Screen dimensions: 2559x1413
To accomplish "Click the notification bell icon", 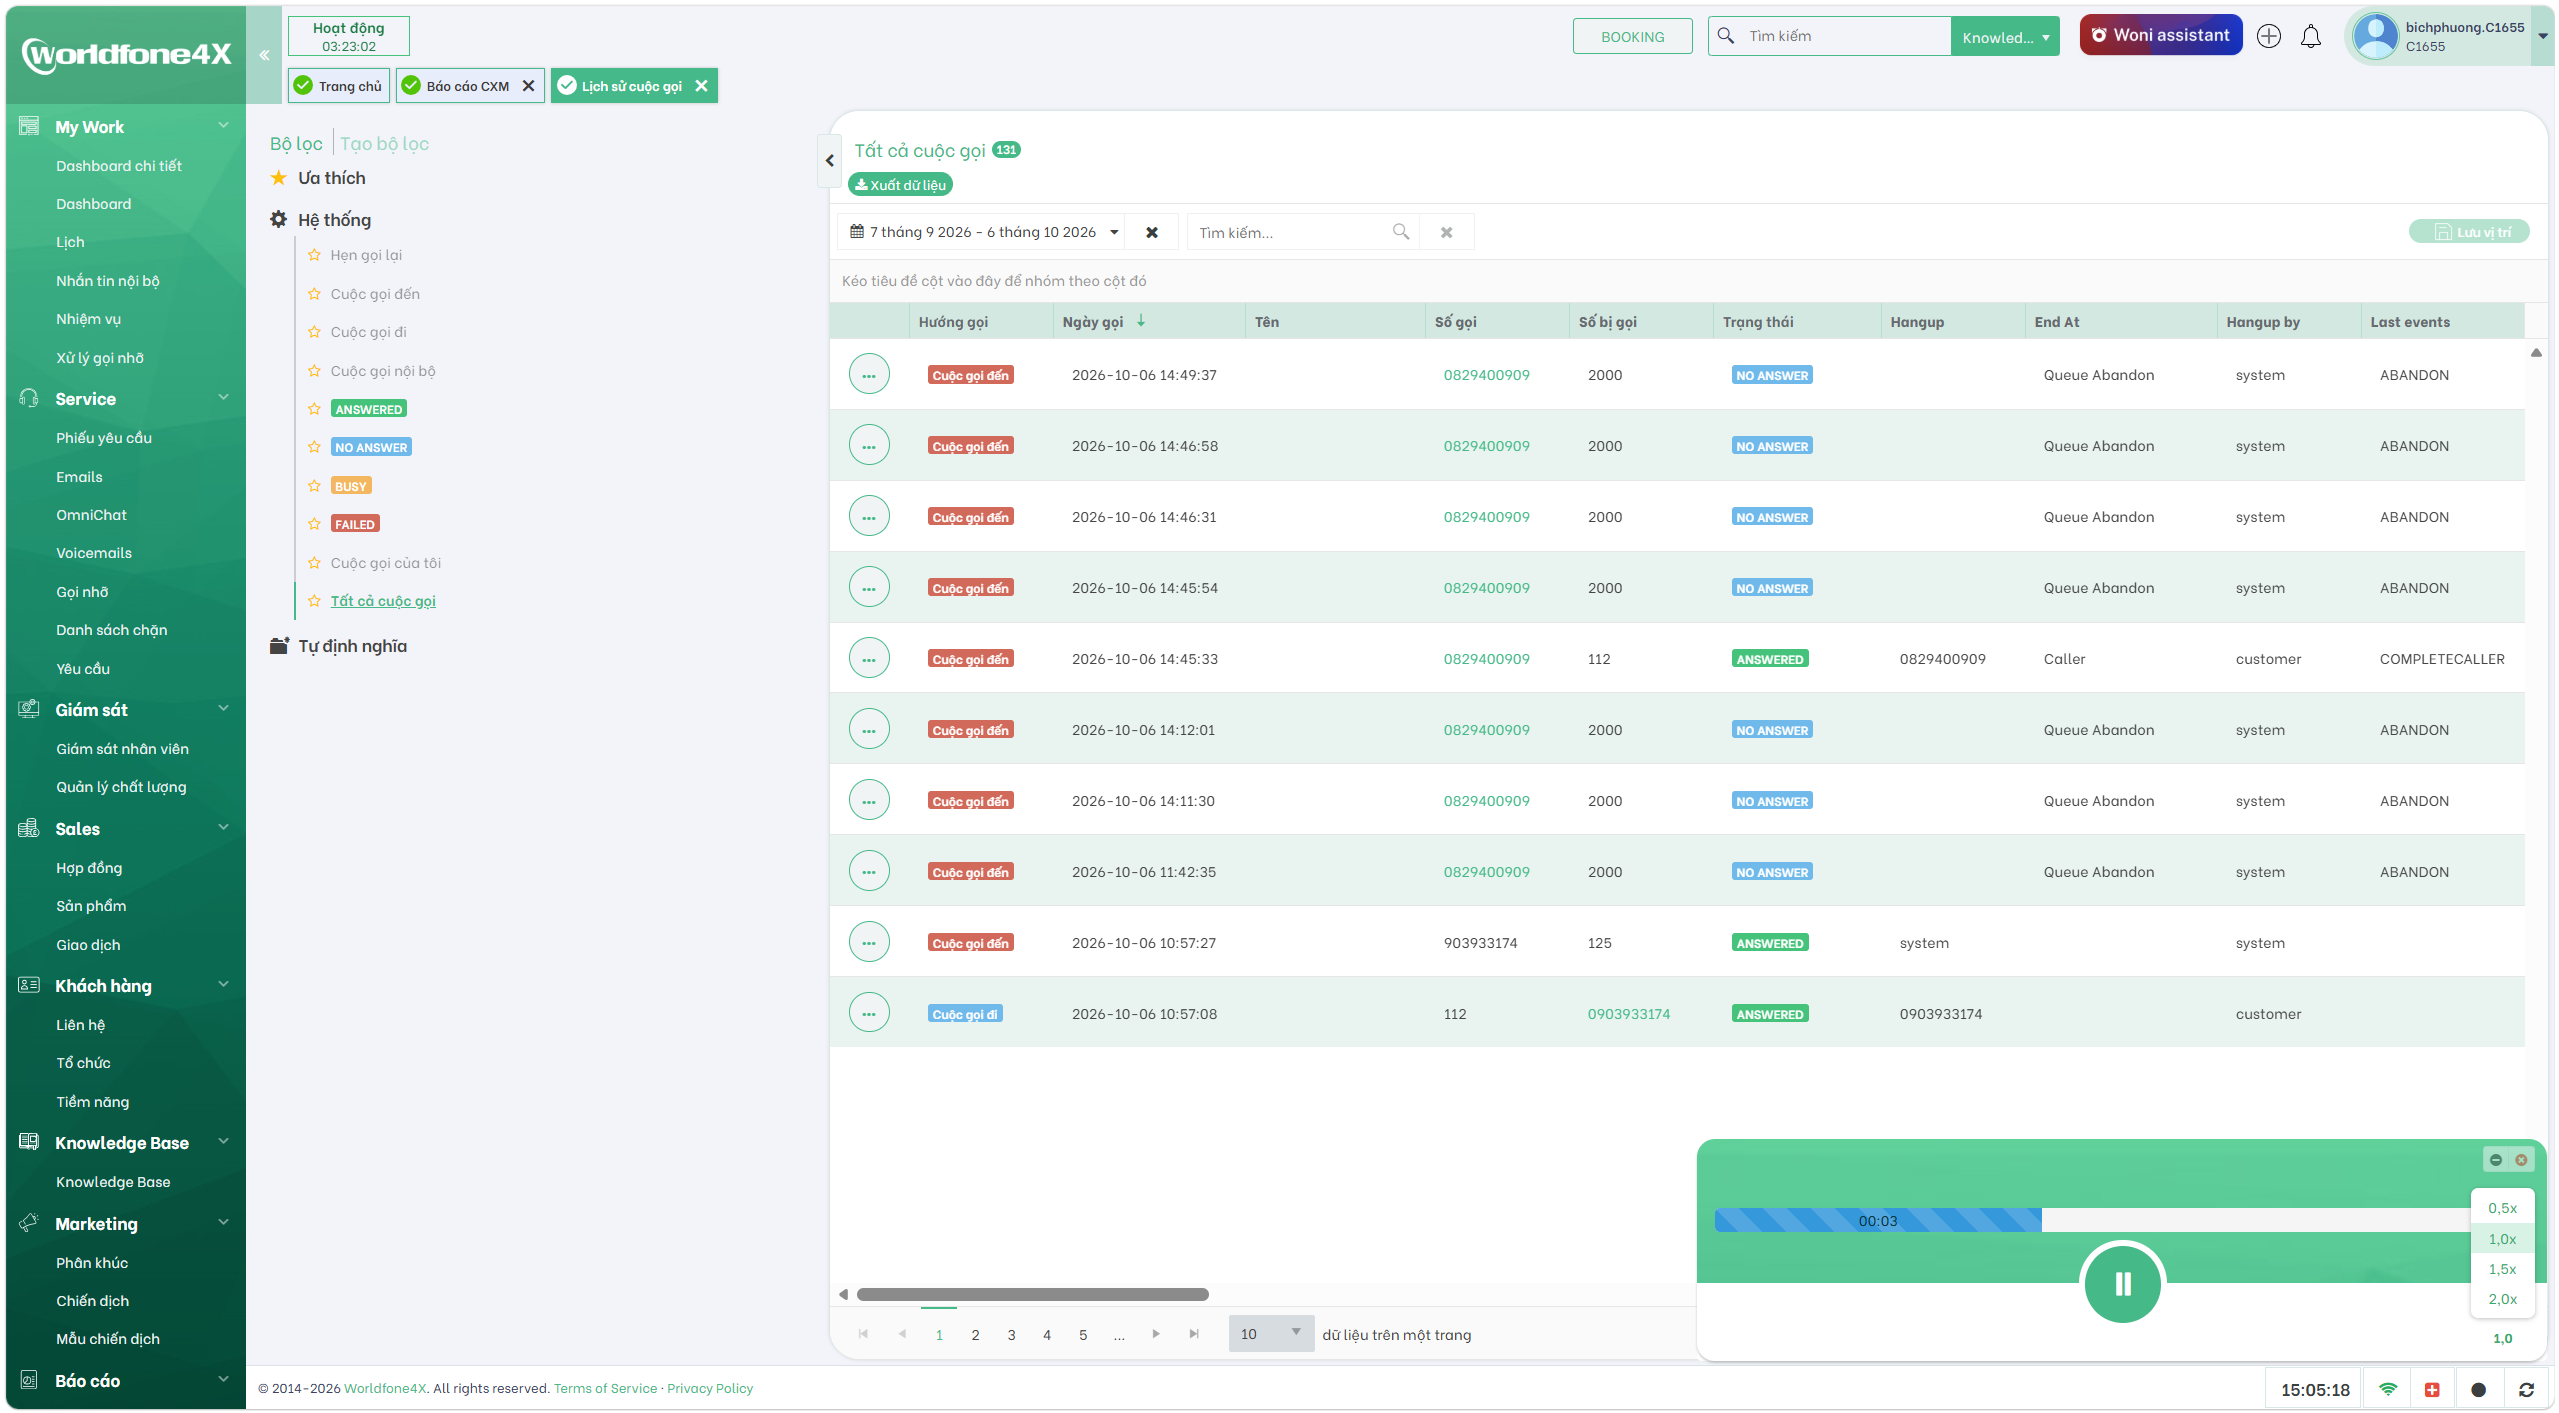I will [2310, 37].
